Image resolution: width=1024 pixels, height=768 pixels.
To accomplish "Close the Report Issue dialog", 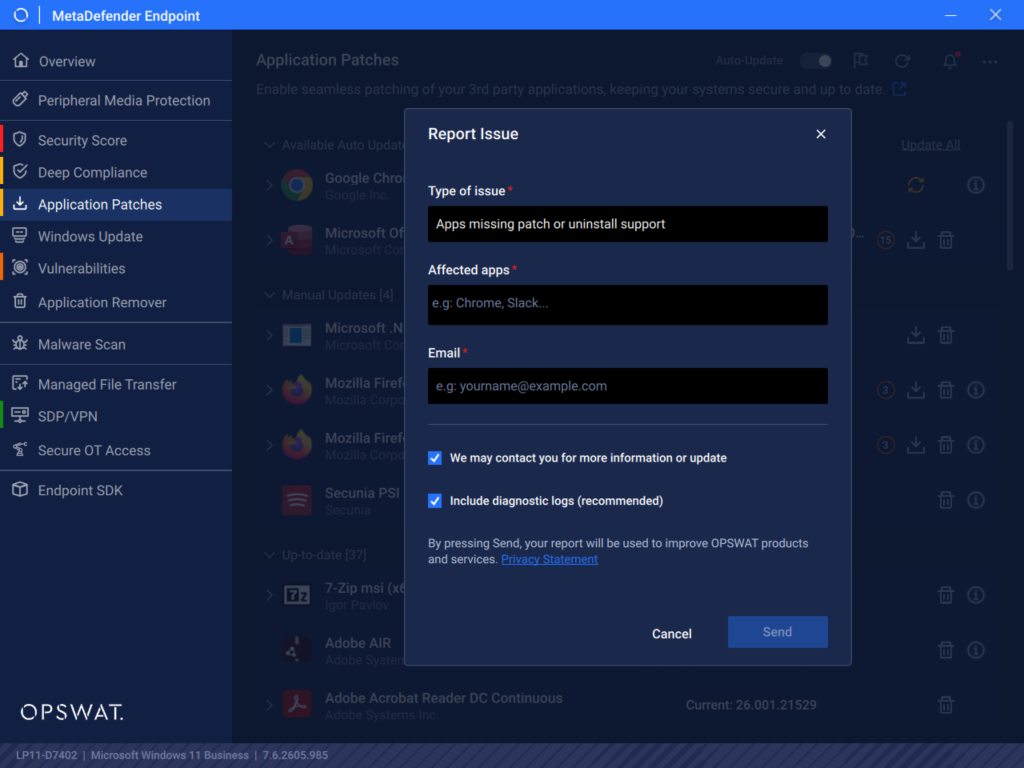I will [x=821, y=134].
